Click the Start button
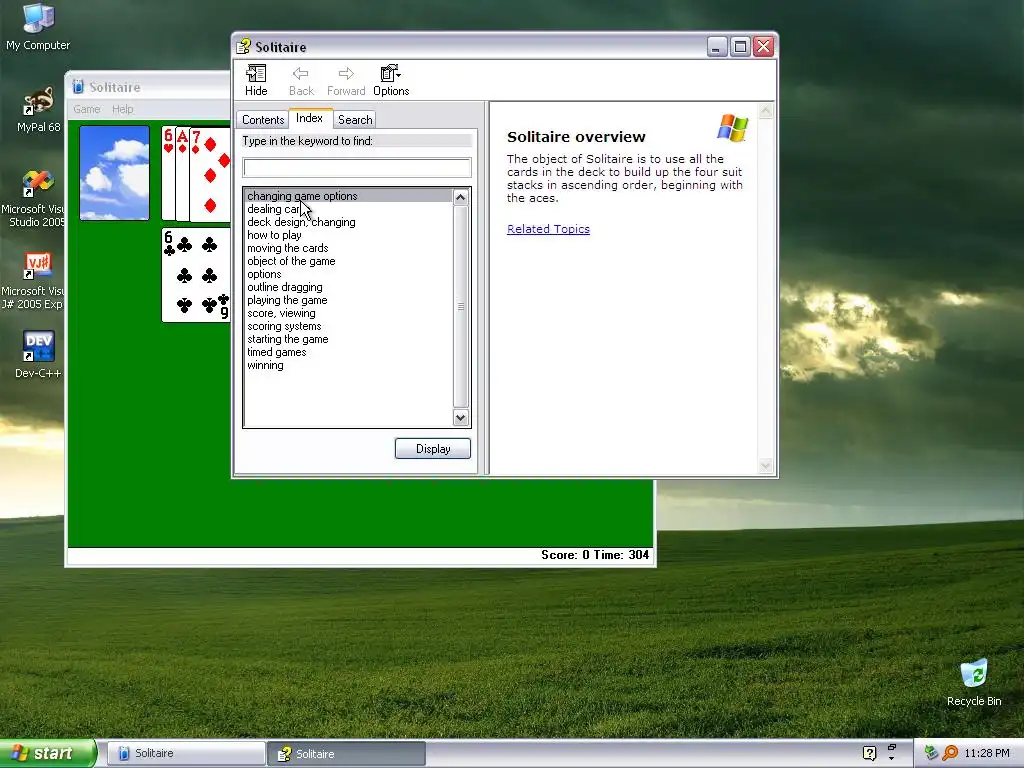The width and height of the screenshot is (1024, 768). coord(48,753)
